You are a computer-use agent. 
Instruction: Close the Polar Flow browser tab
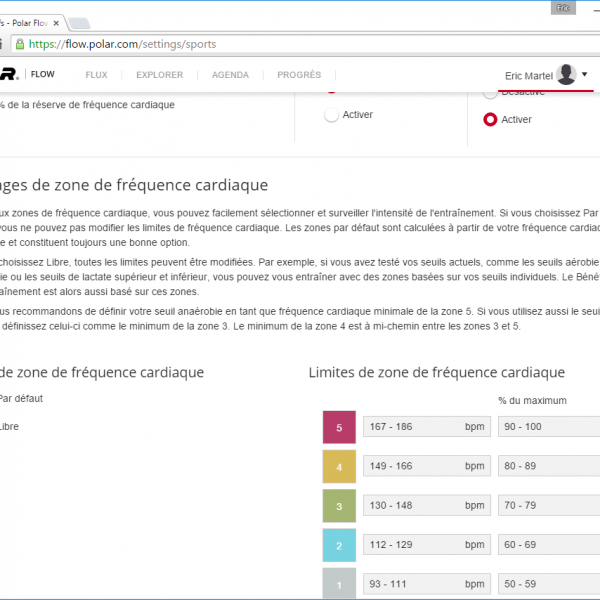(55, 22)
